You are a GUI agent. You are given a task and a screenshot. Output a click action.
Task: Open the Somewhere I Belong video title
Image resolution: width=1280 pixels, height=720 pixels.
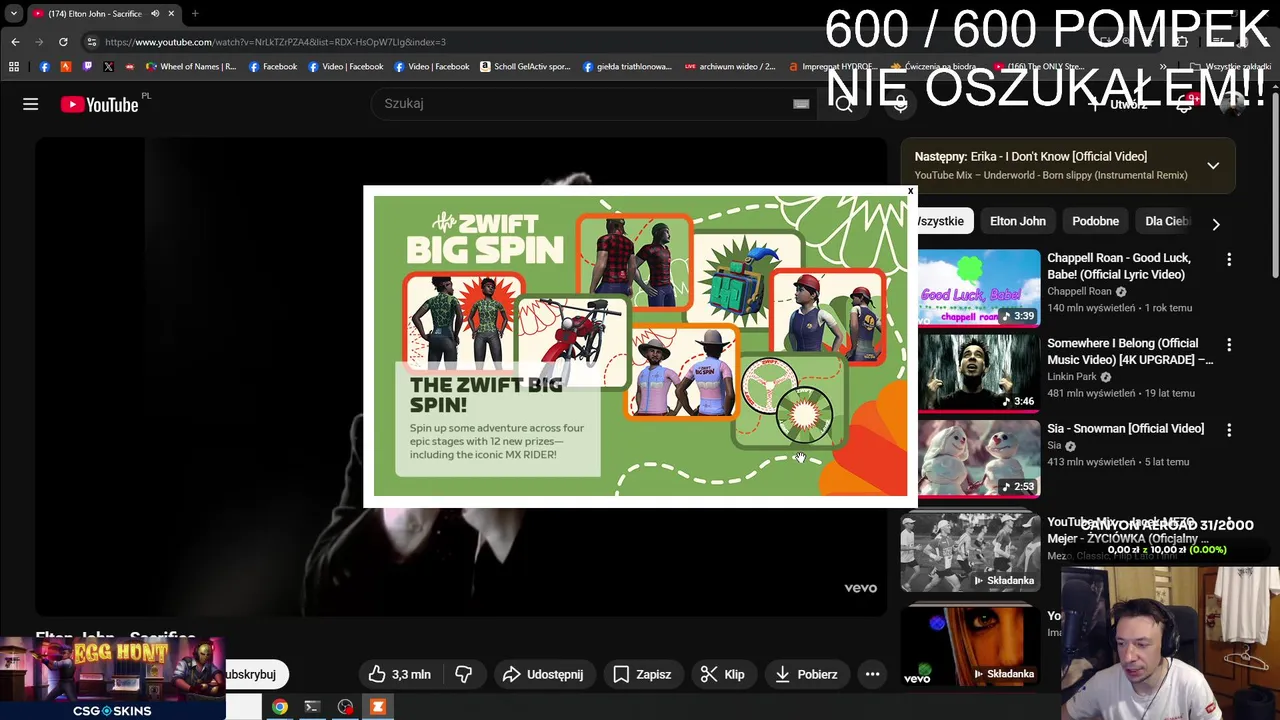1130,351
